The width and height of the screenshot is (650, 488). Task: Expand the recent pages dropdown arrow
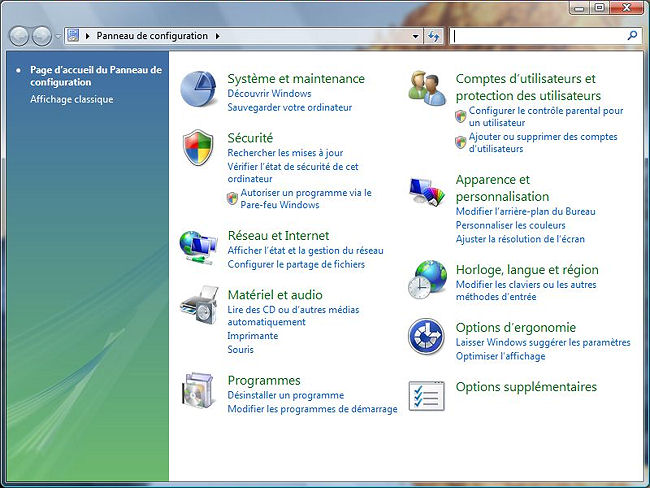(x=58, y=36)
